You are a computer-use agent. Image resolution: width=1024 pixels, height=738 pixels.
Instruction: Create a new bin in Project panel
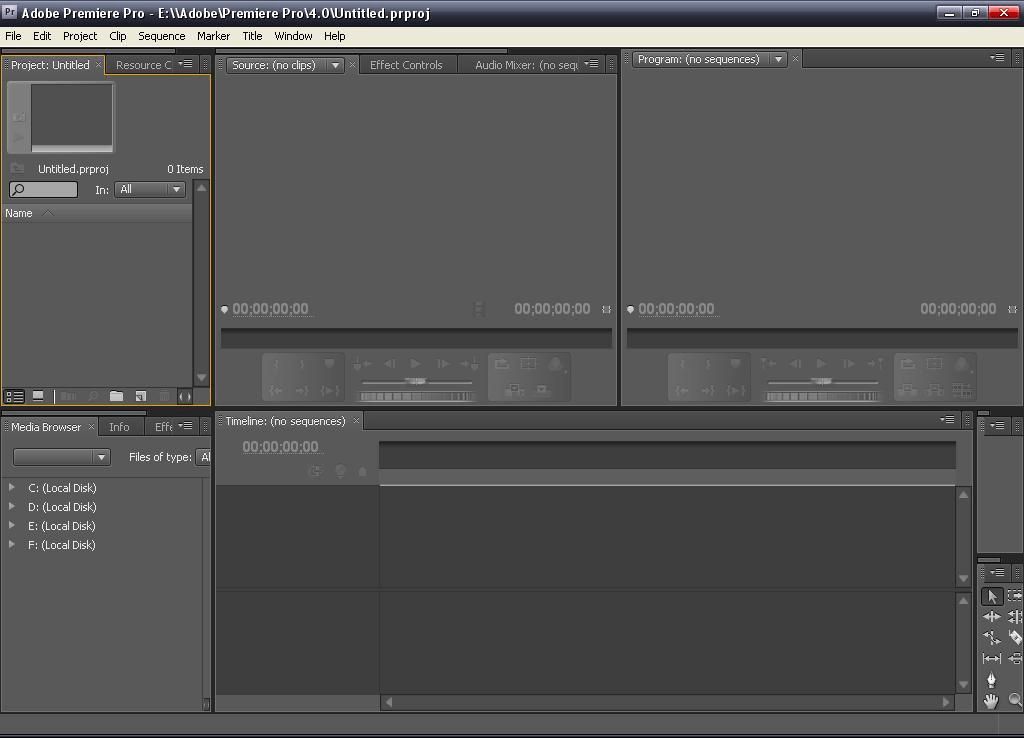tap(116, 397)
